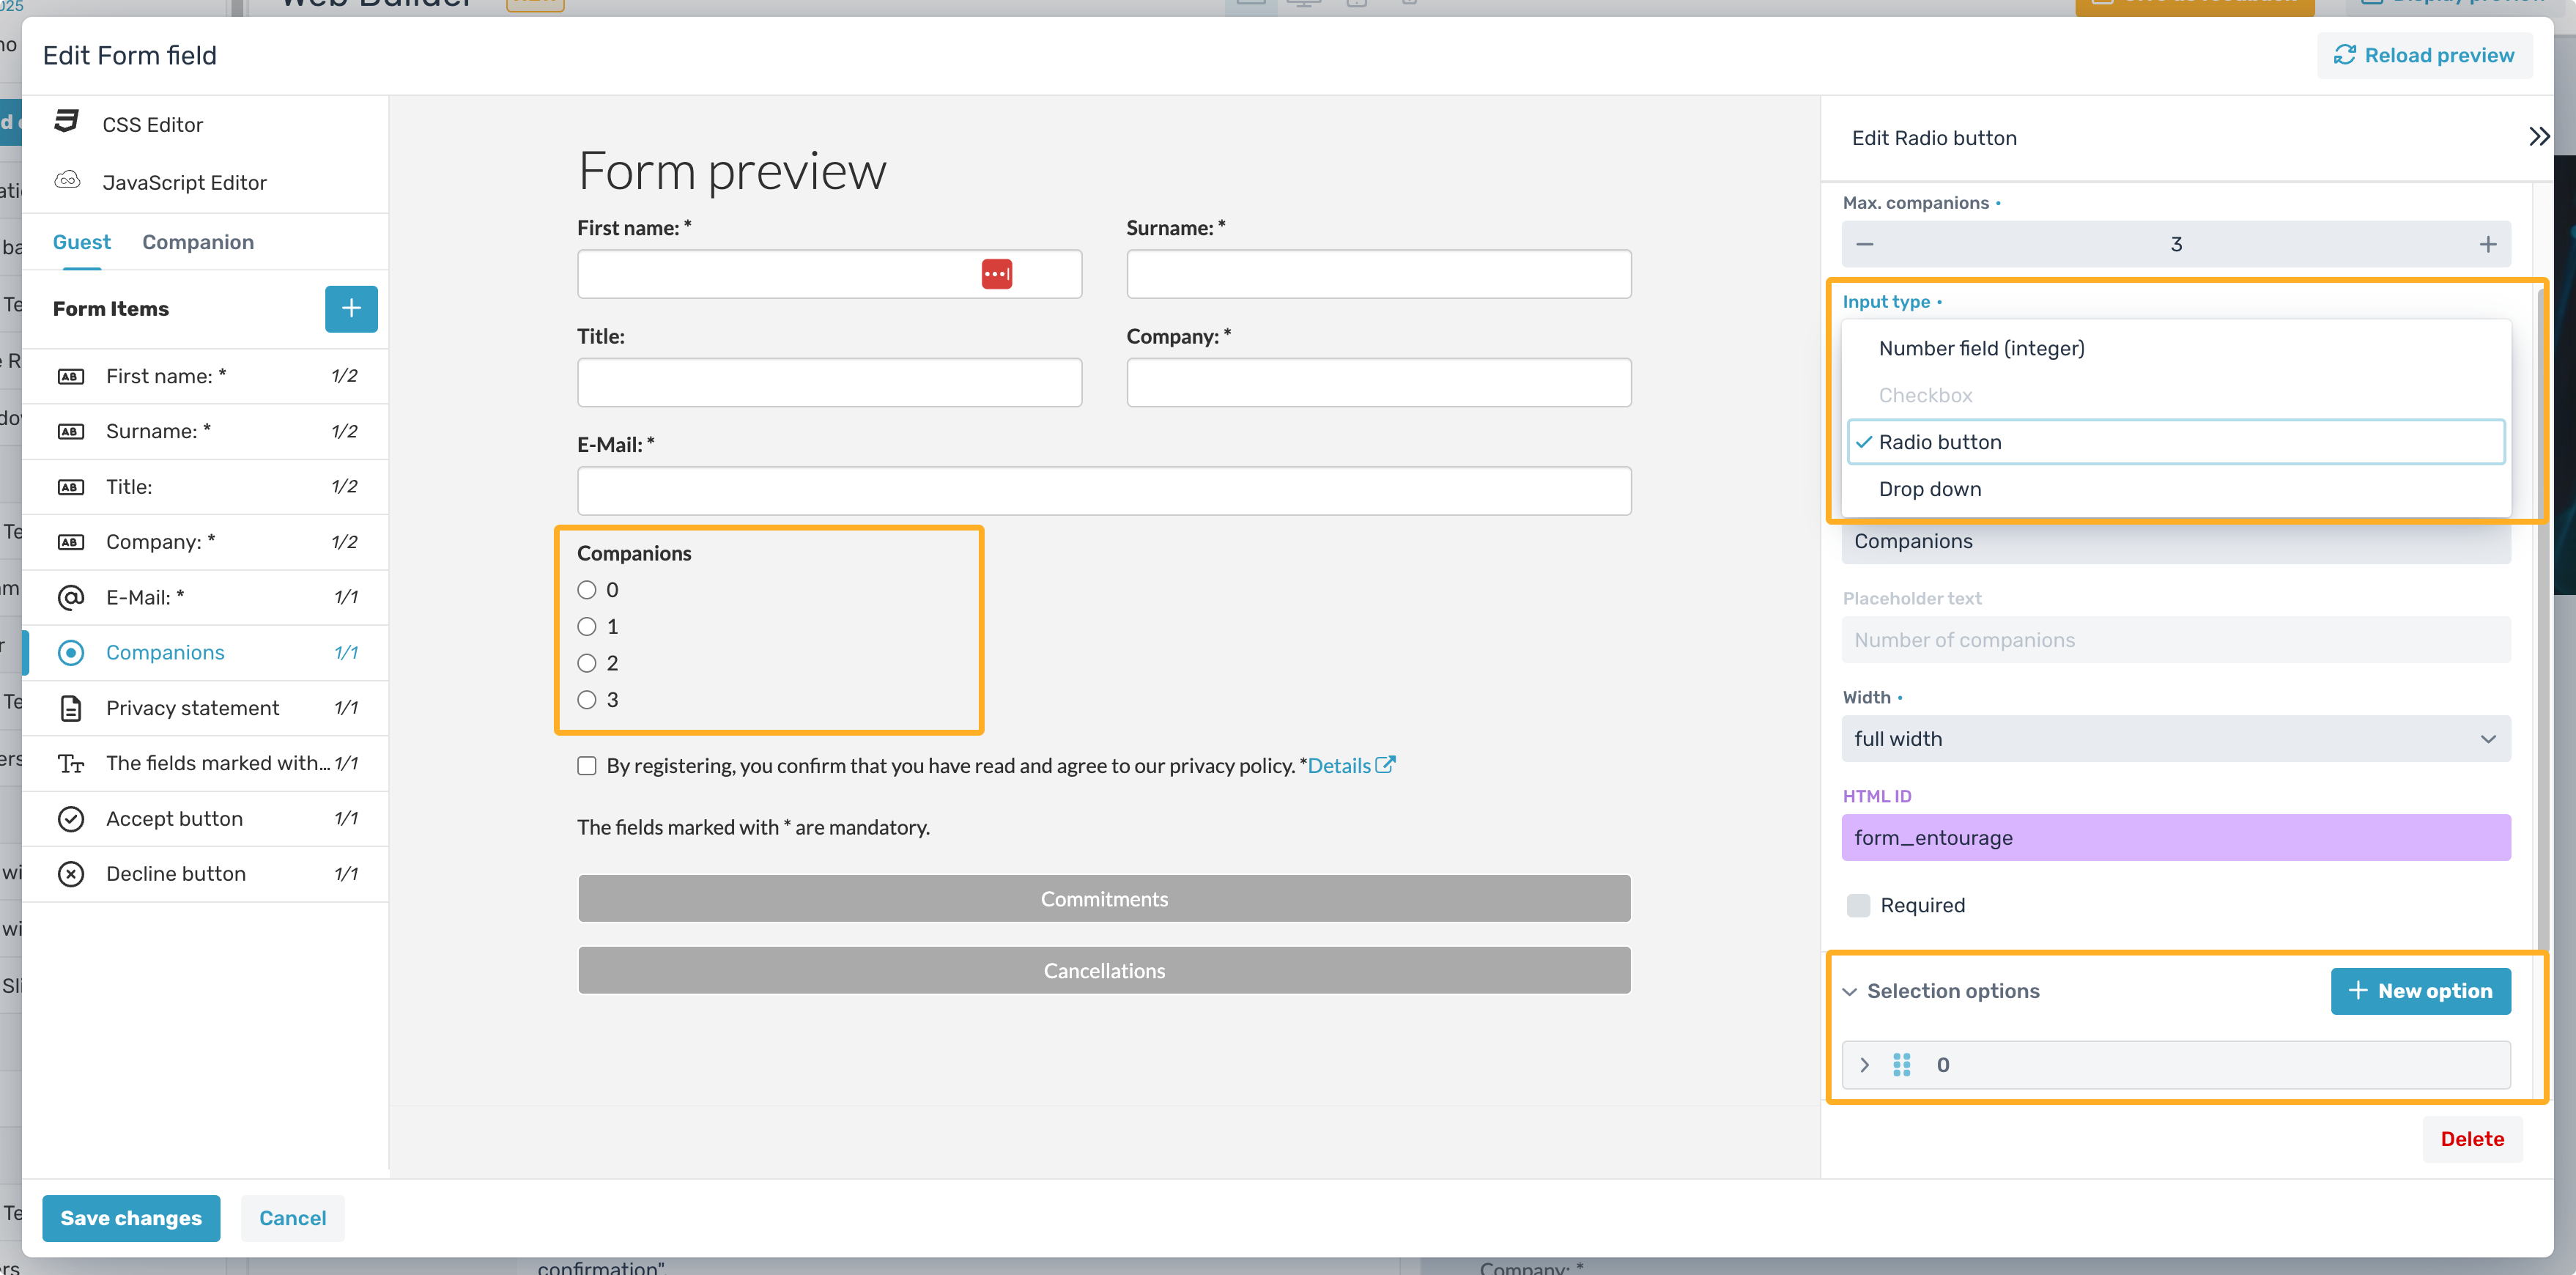Screen dimensions: 2576x1275
Task: Click the text field icon beside Title
Action: 70,487
